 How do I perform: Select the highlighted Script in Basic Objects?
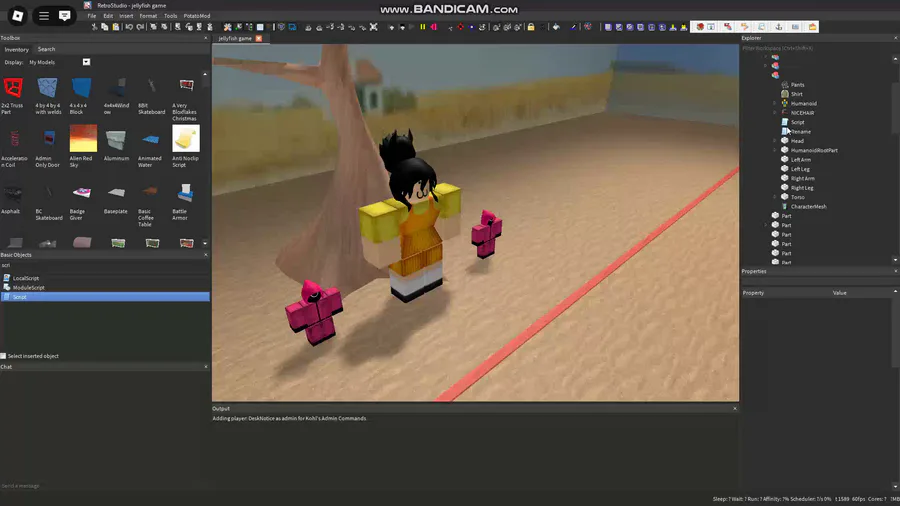105,297
